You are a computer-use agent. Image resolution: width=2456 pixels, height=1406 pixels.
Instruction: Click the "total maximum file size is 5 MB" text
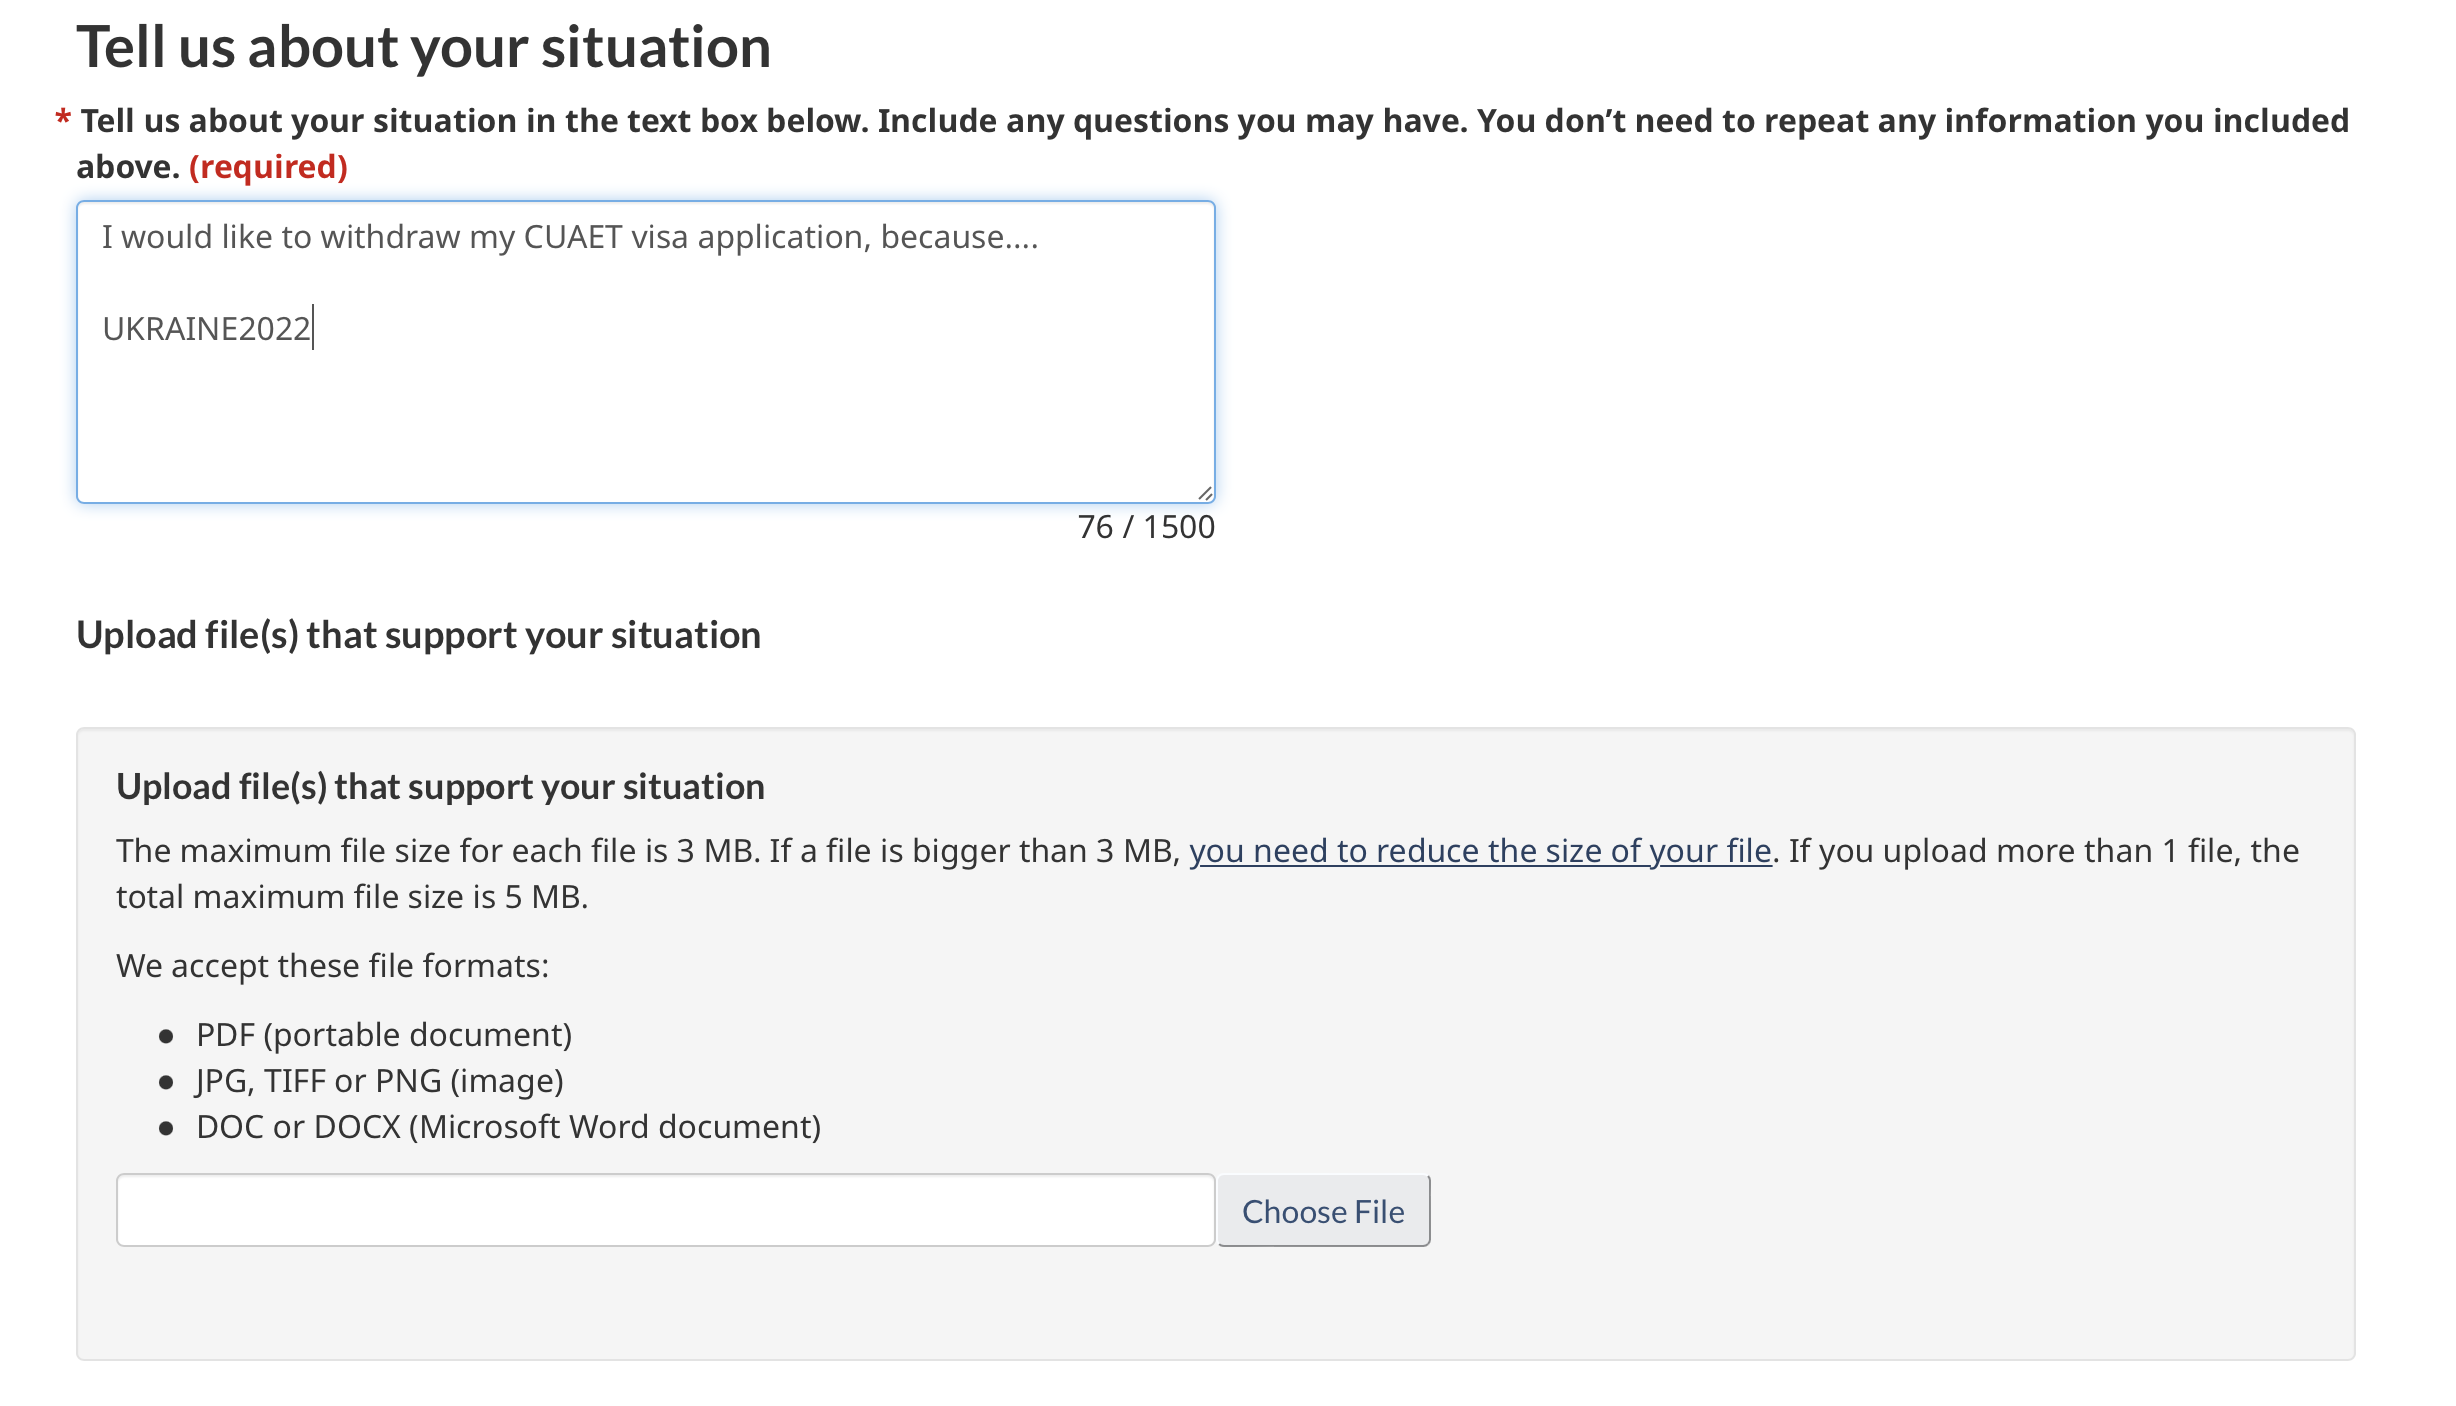pos(352,897)
